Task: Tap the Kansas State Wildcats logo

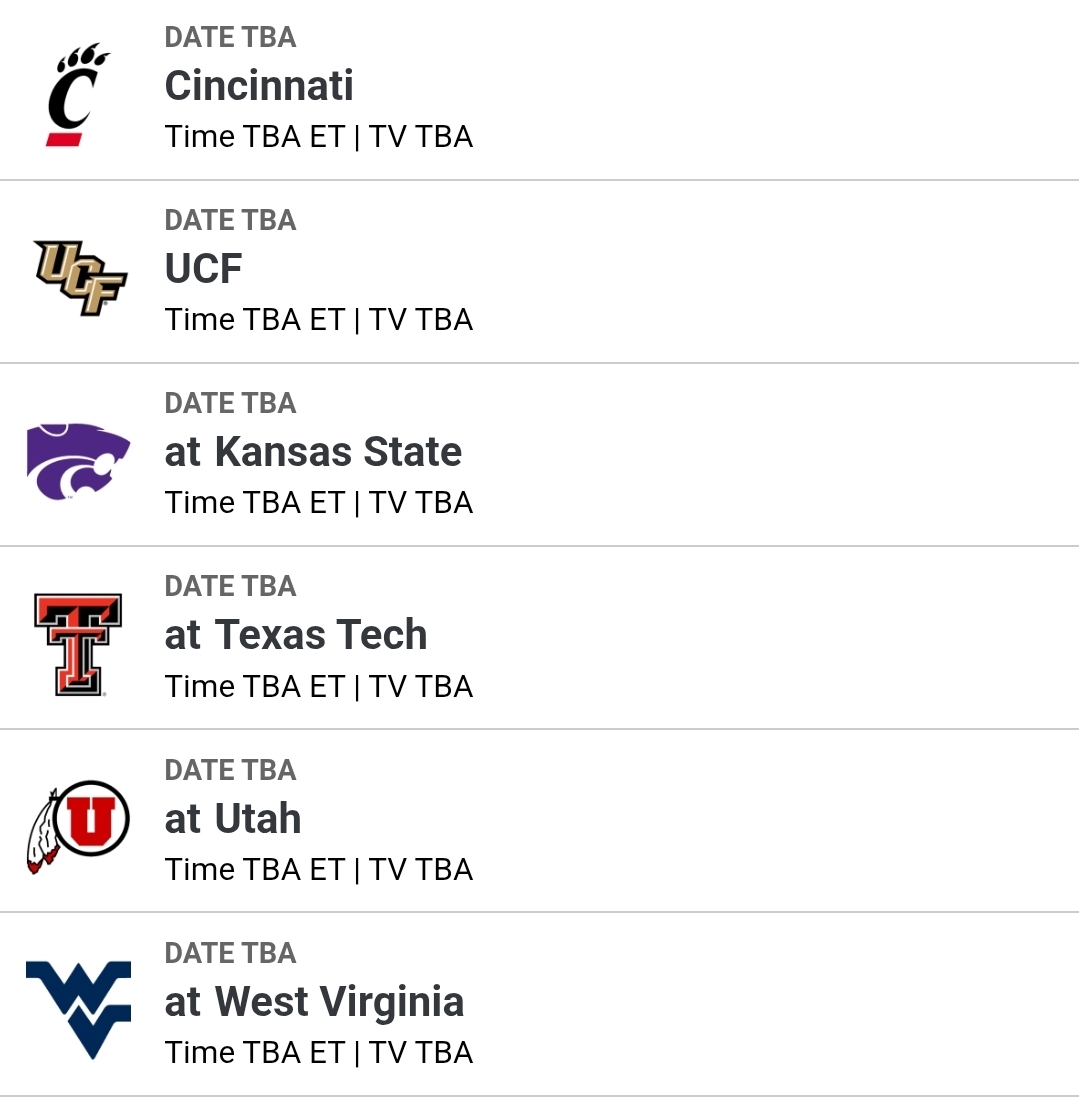Action: point(78,461)
